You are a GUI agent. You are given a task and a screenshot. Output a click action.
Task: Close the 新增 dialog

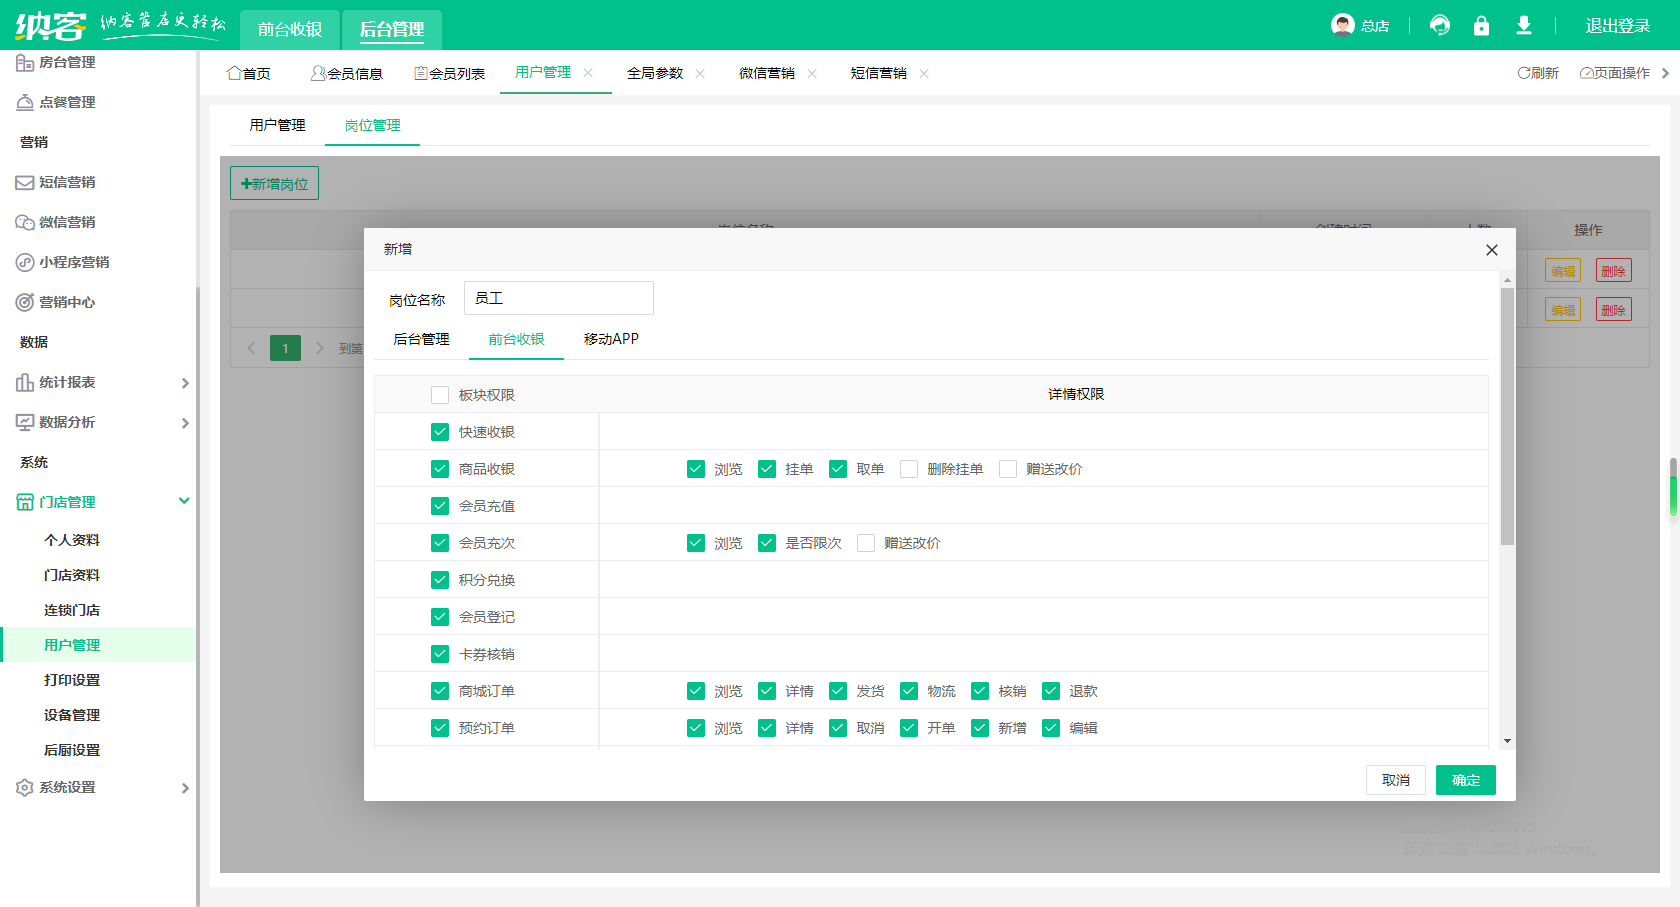click(x=1491, y=250)
